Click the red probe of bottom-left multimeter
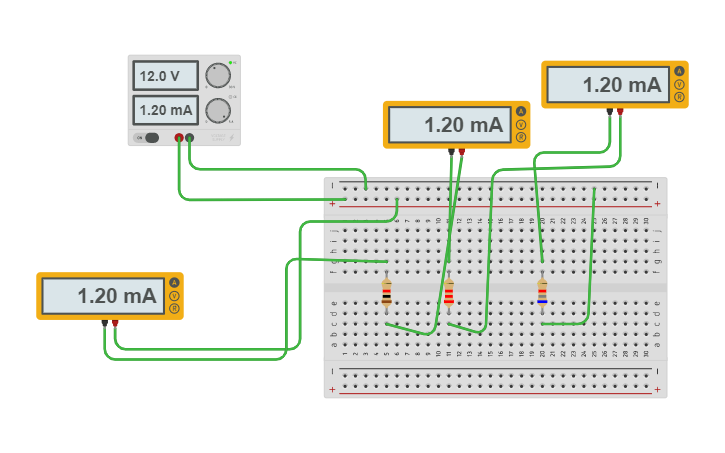 tap(115, 323)
